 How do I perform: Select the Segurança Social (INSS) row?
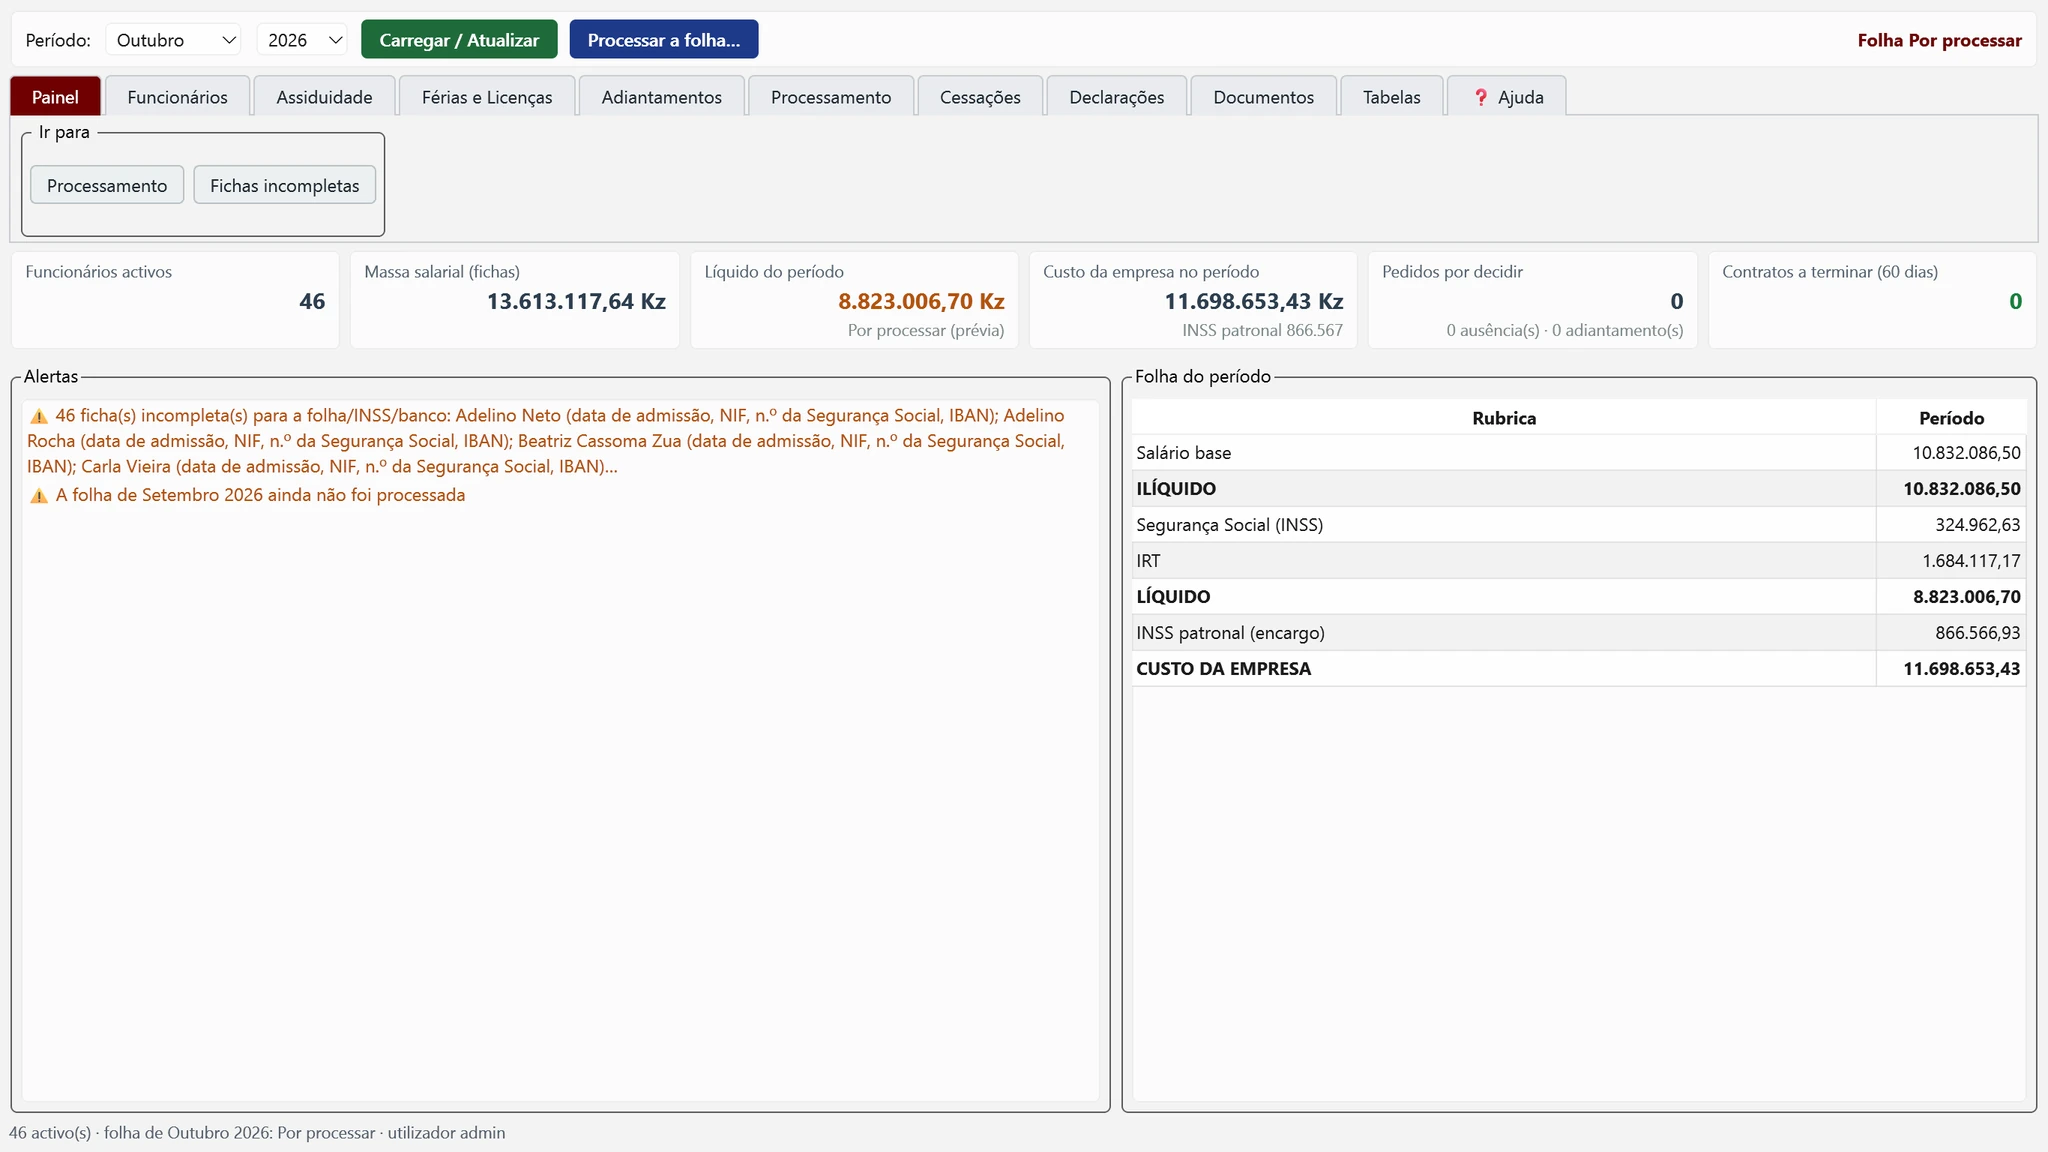coord(1579,525)
